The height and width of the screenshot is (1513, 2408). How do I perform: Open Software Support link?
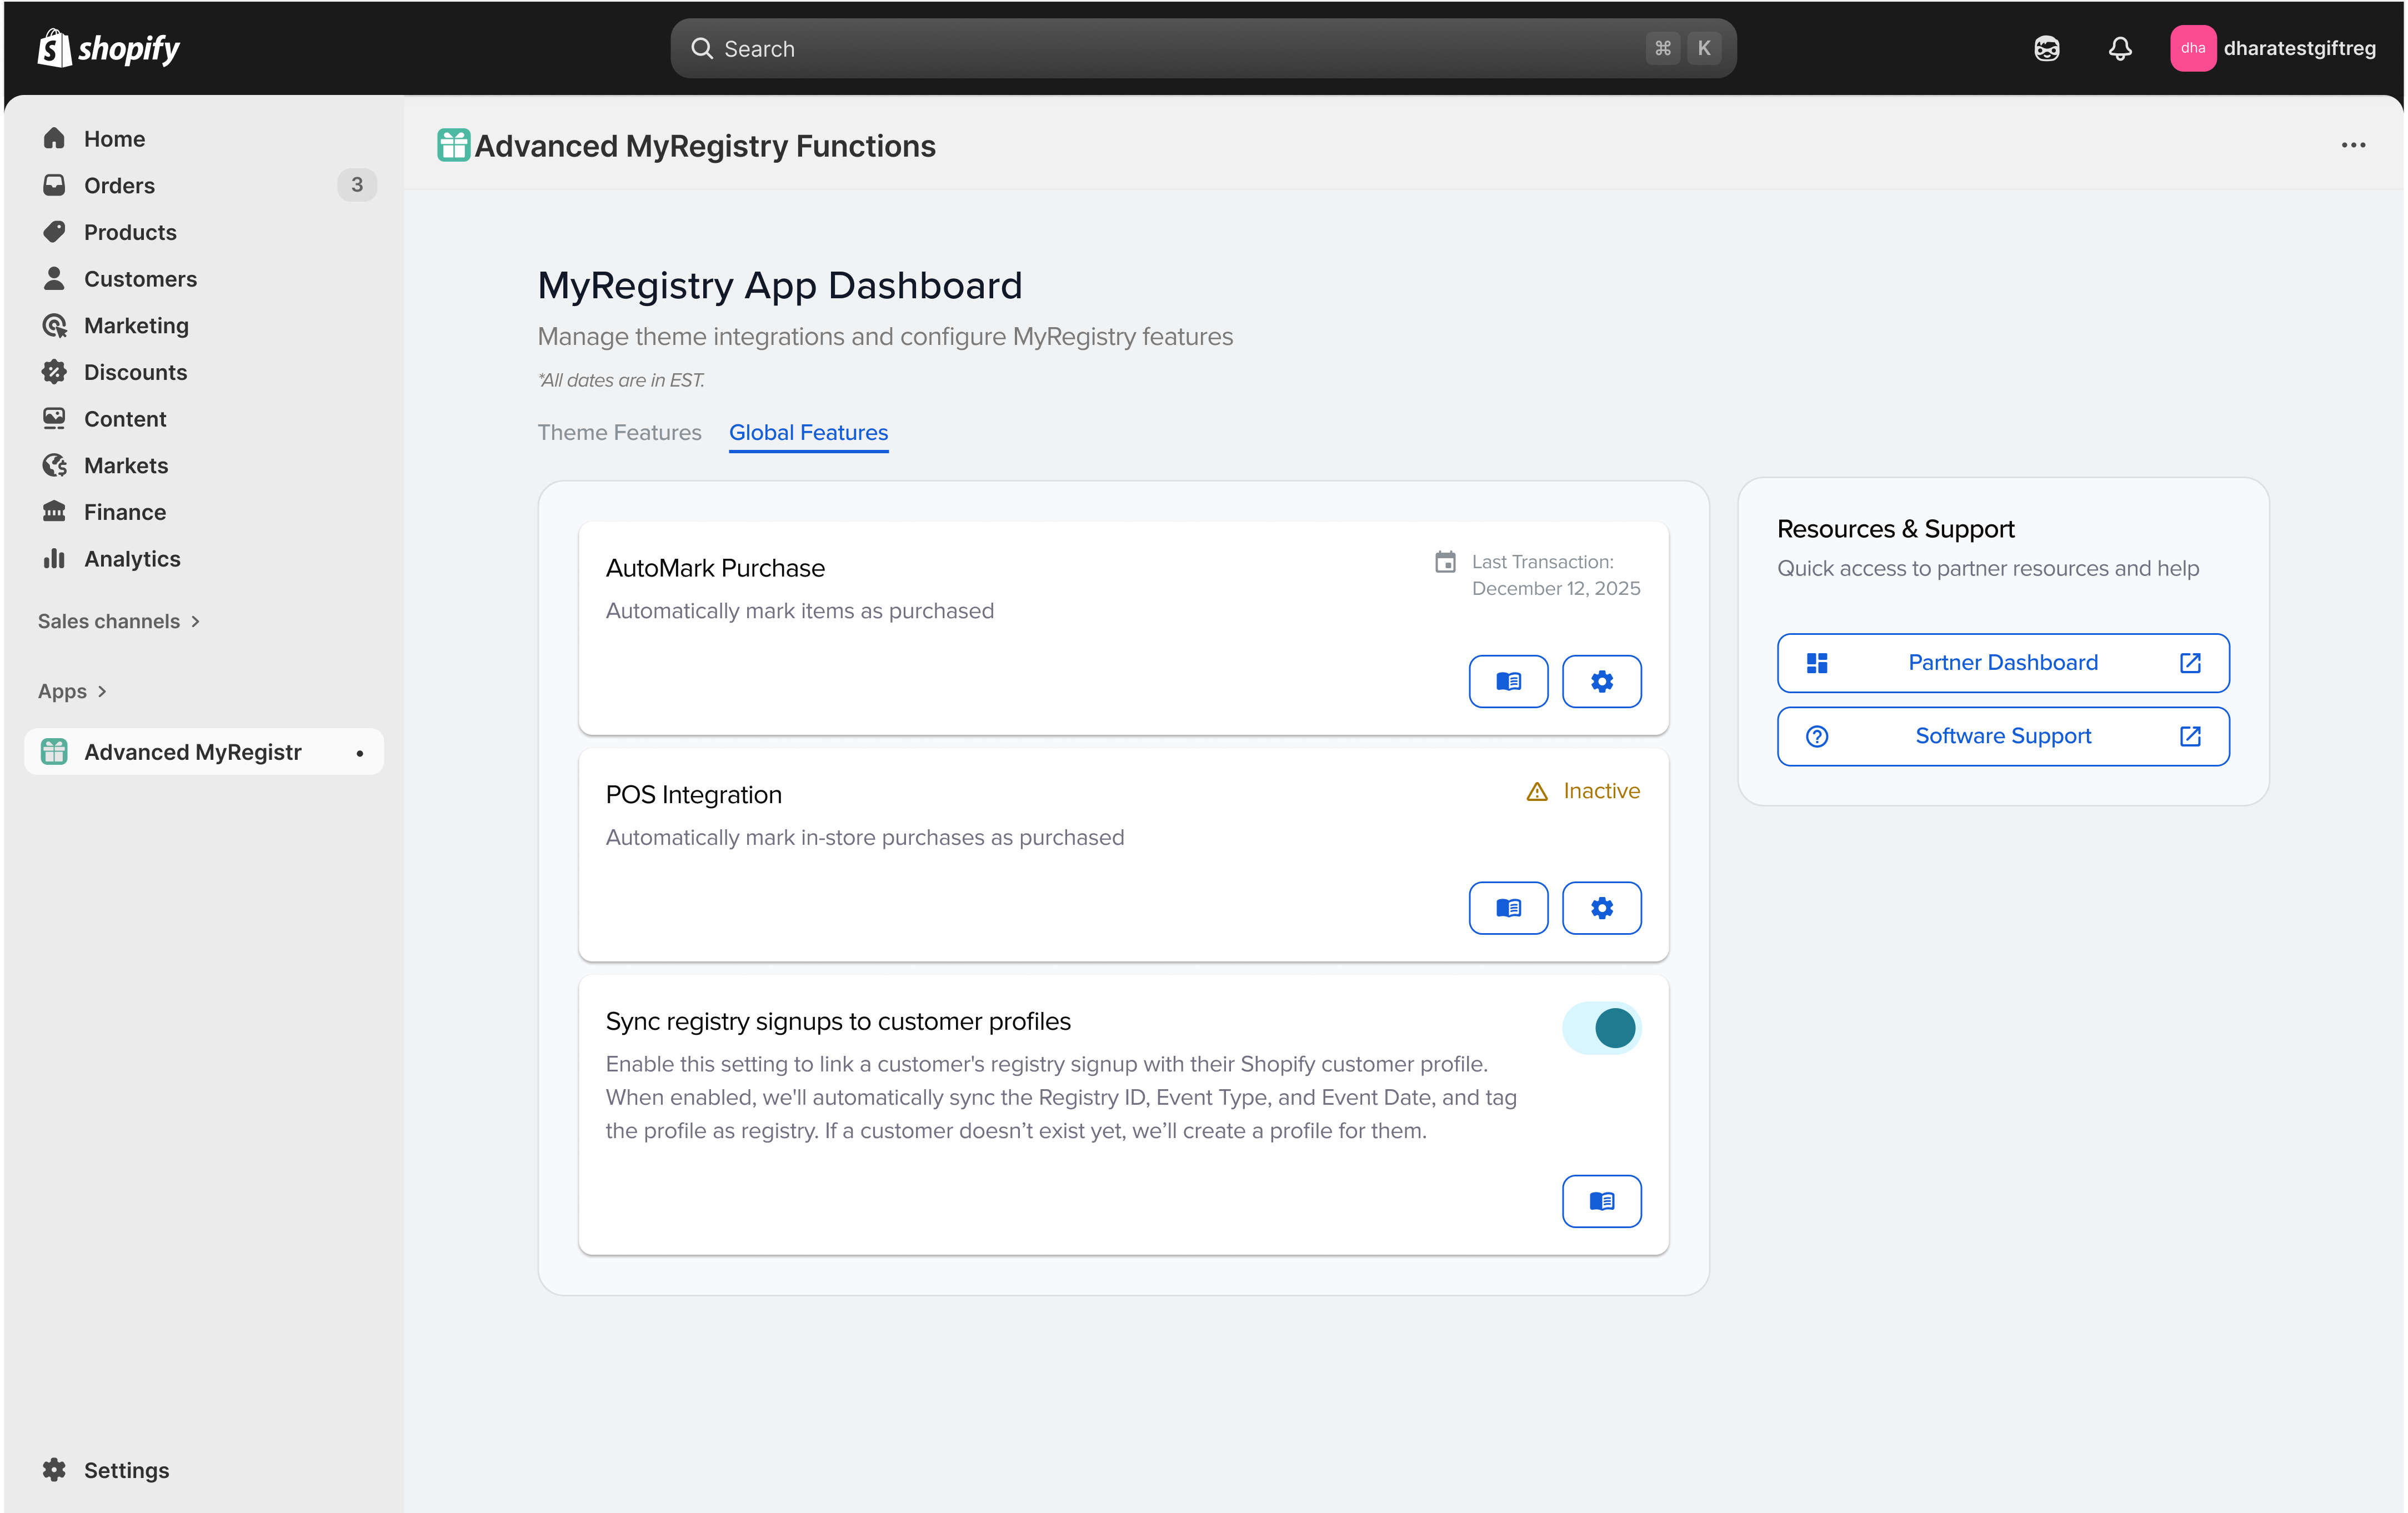[x=2002, y=736]
